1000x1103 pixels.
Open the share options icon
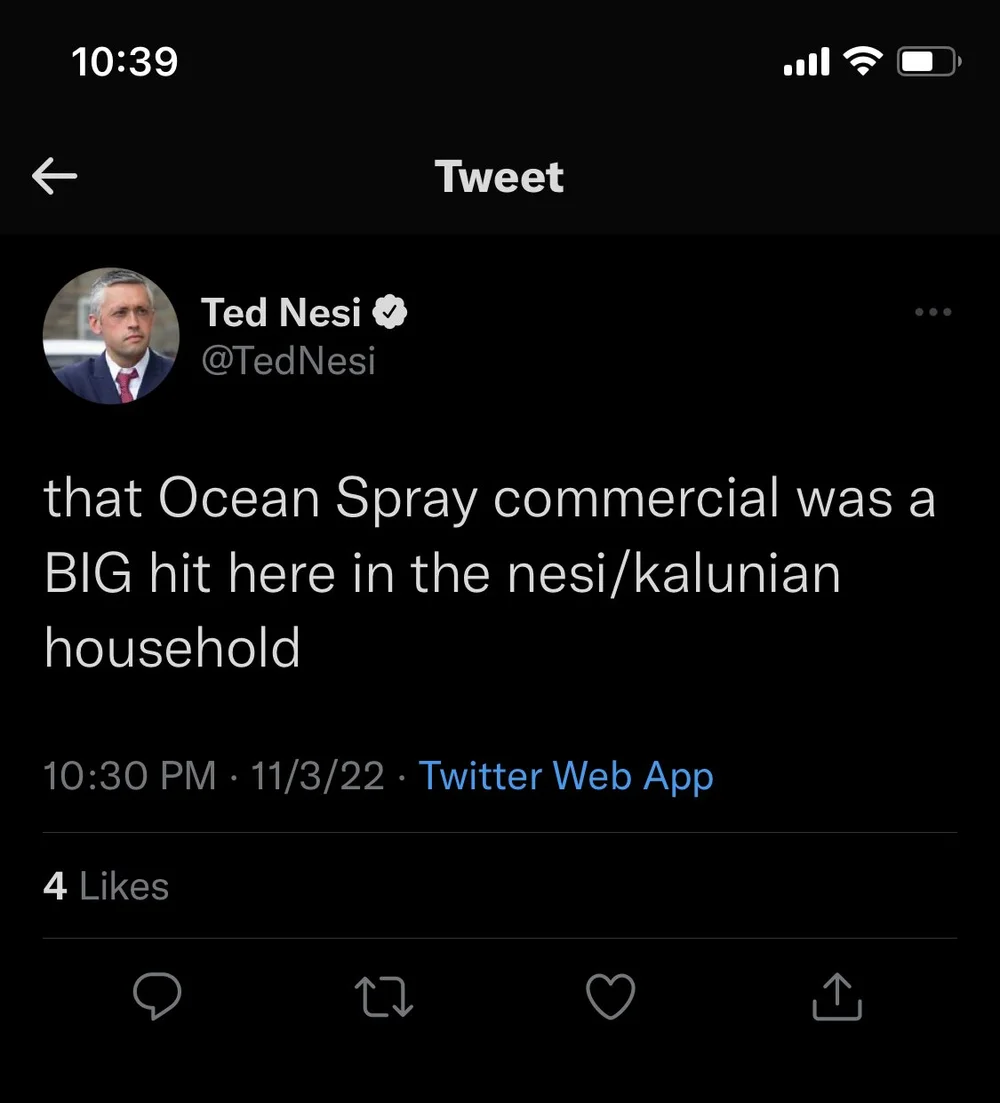[837, 996]
